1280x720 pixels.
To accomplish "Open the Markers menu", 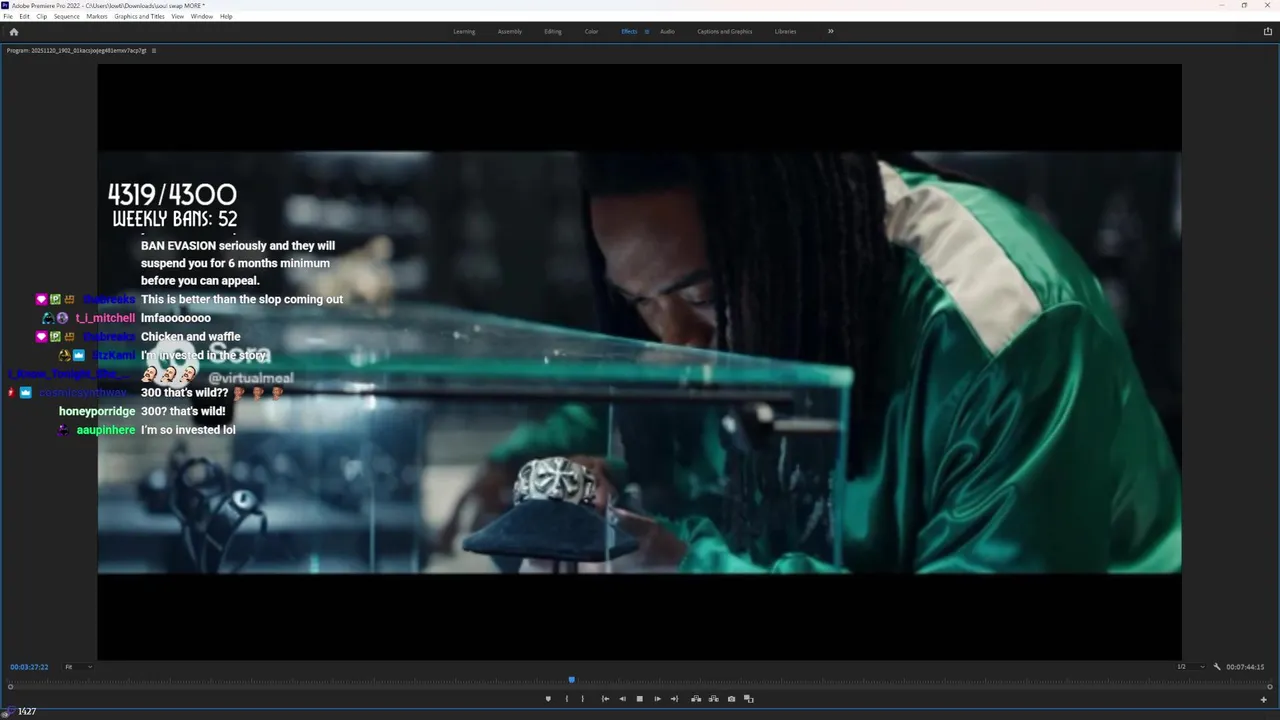I will [x=97, y=16].
